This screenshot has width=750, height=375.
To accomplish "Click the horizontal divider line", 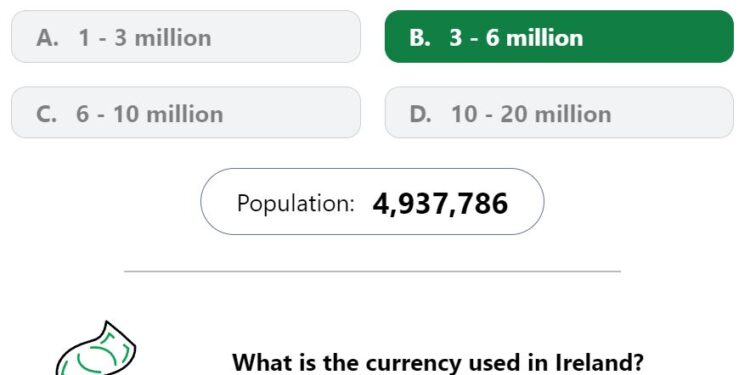I will tap(372, 271).
